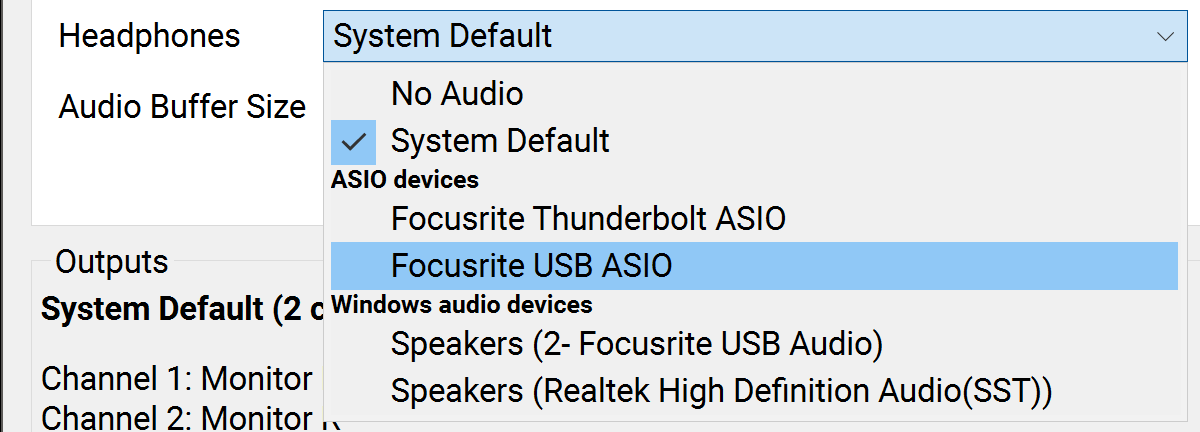Click the Outputs group box title
Viewport: 1200px width, 432px height.
(111, 263)
